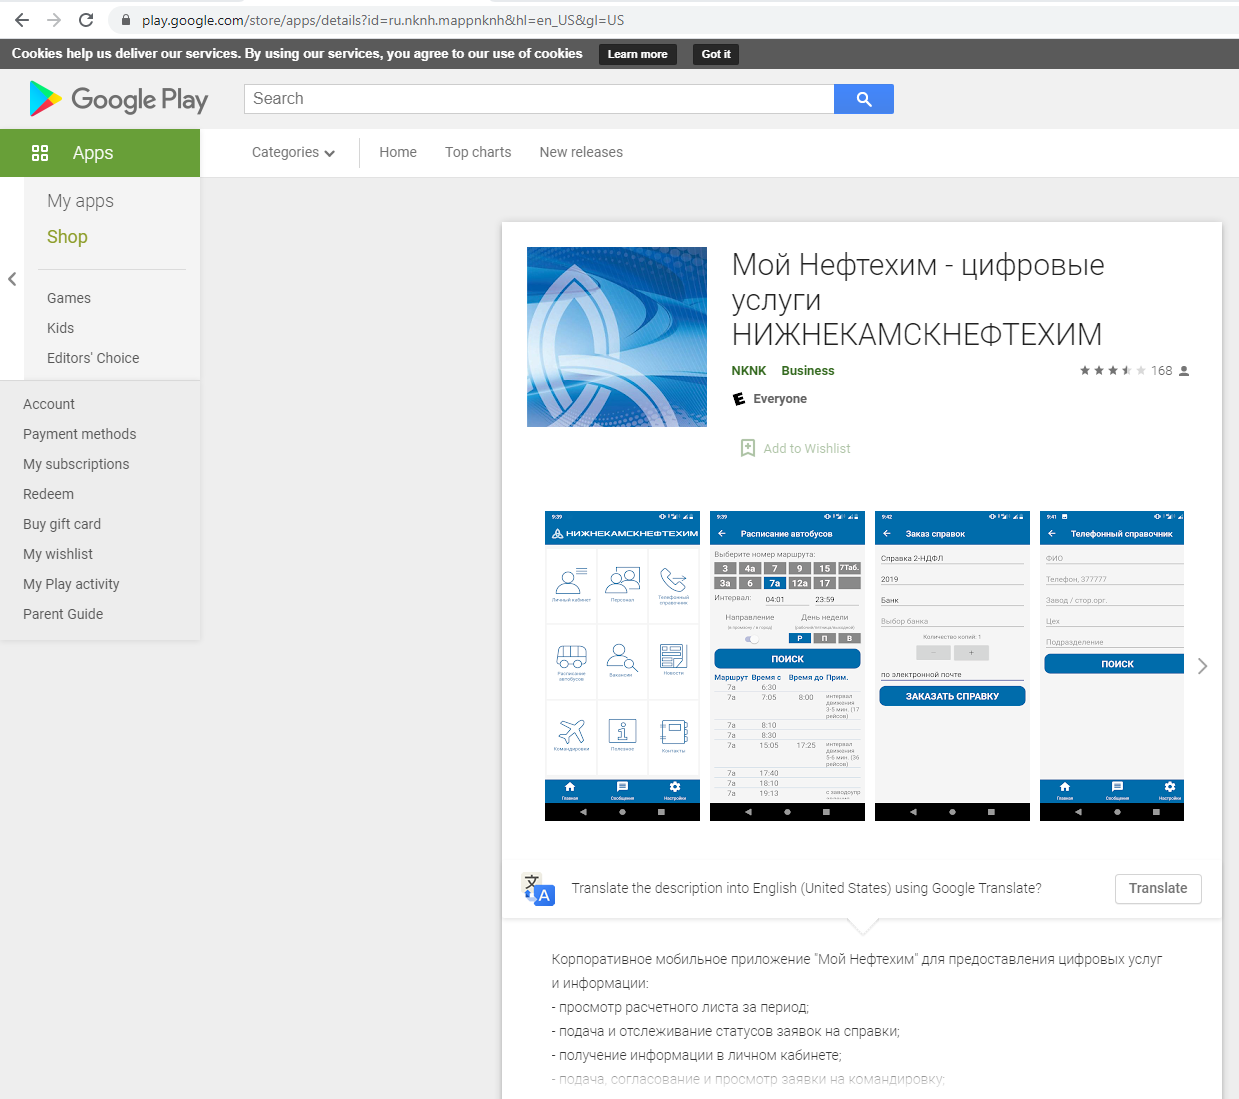Open the star rating for this app

click(1112, 371)
